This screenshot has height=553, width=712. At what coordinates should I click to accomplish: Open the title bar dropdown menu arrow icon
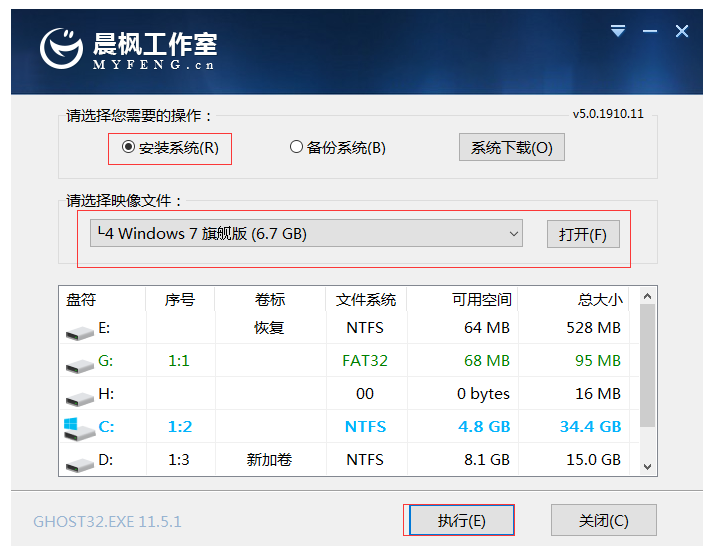pos(619,32)
